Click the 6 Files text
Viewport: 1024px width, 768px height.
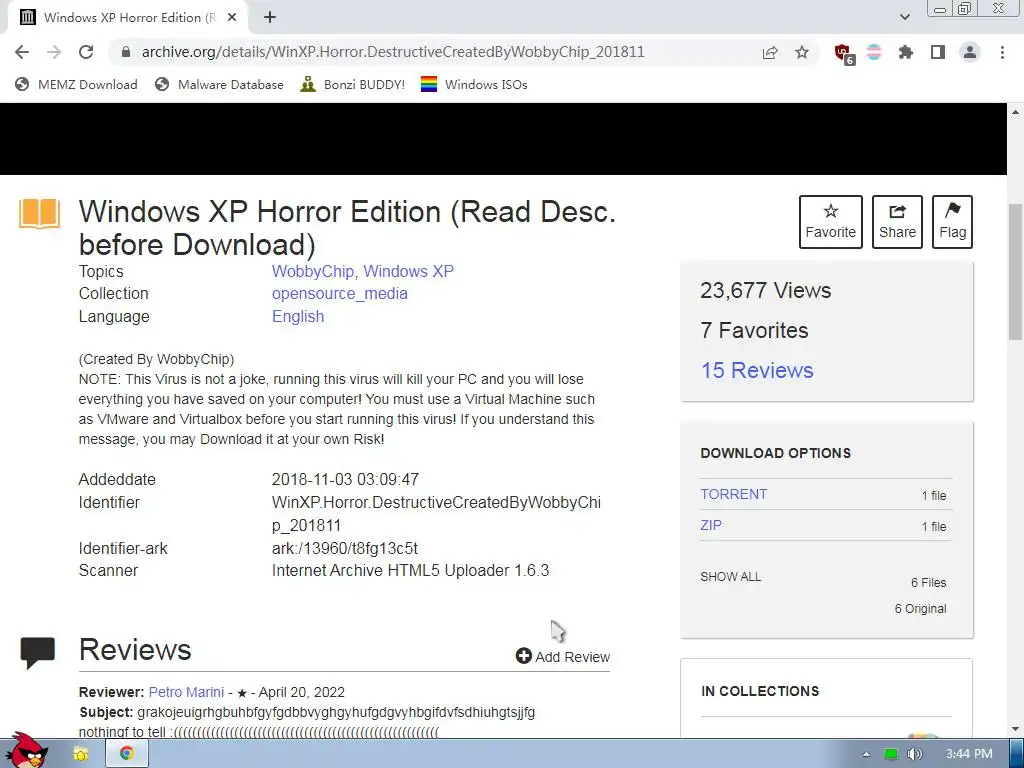(x=928, y=583)
